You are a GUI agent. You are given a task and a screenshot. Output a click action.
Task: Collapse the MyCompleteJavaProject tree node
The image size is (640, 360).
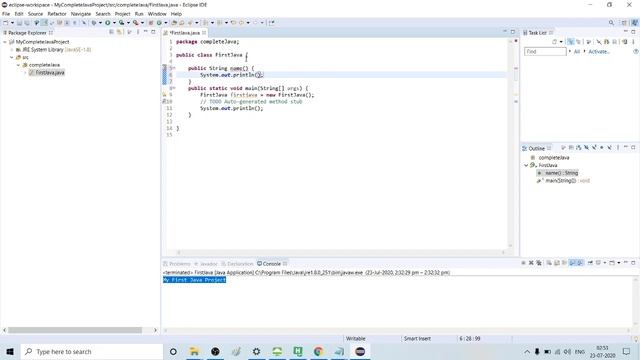coord(4,42)
